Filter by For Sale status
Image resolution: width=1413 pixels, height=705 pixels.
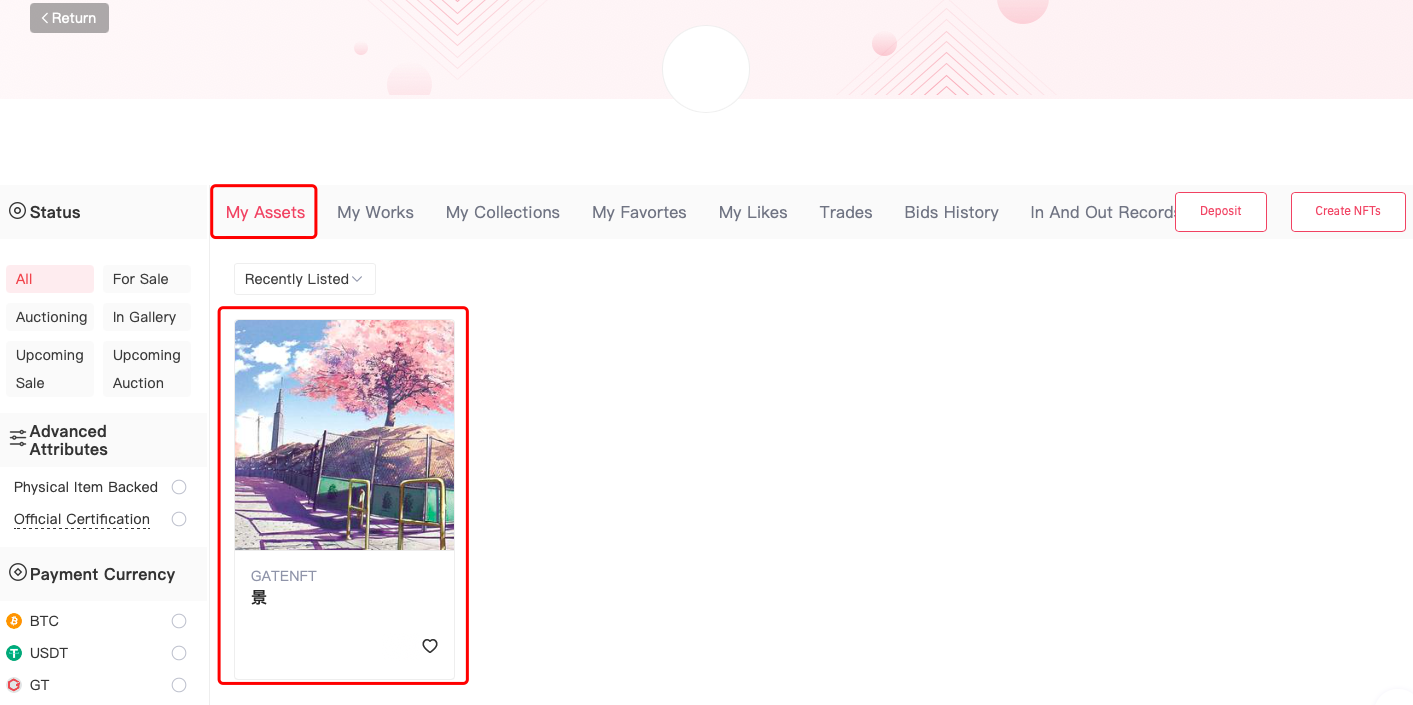[x=146, y=279]
